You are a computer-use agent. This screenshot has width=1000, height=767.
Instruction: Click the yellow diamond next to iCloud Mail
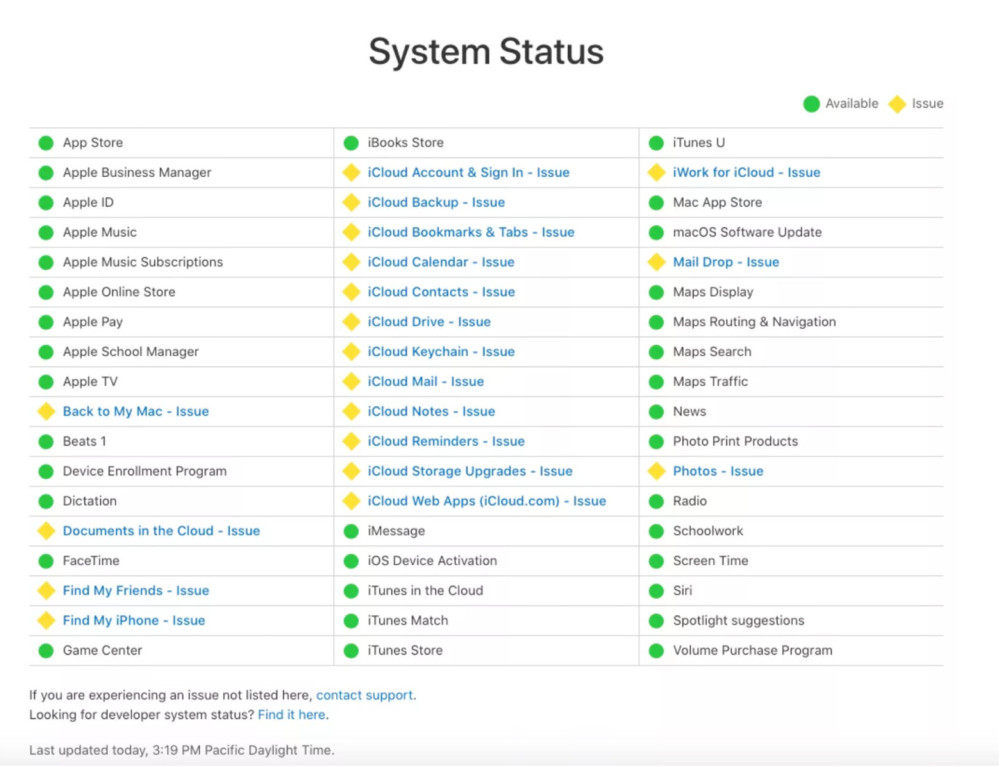click(x=351, y=381)
